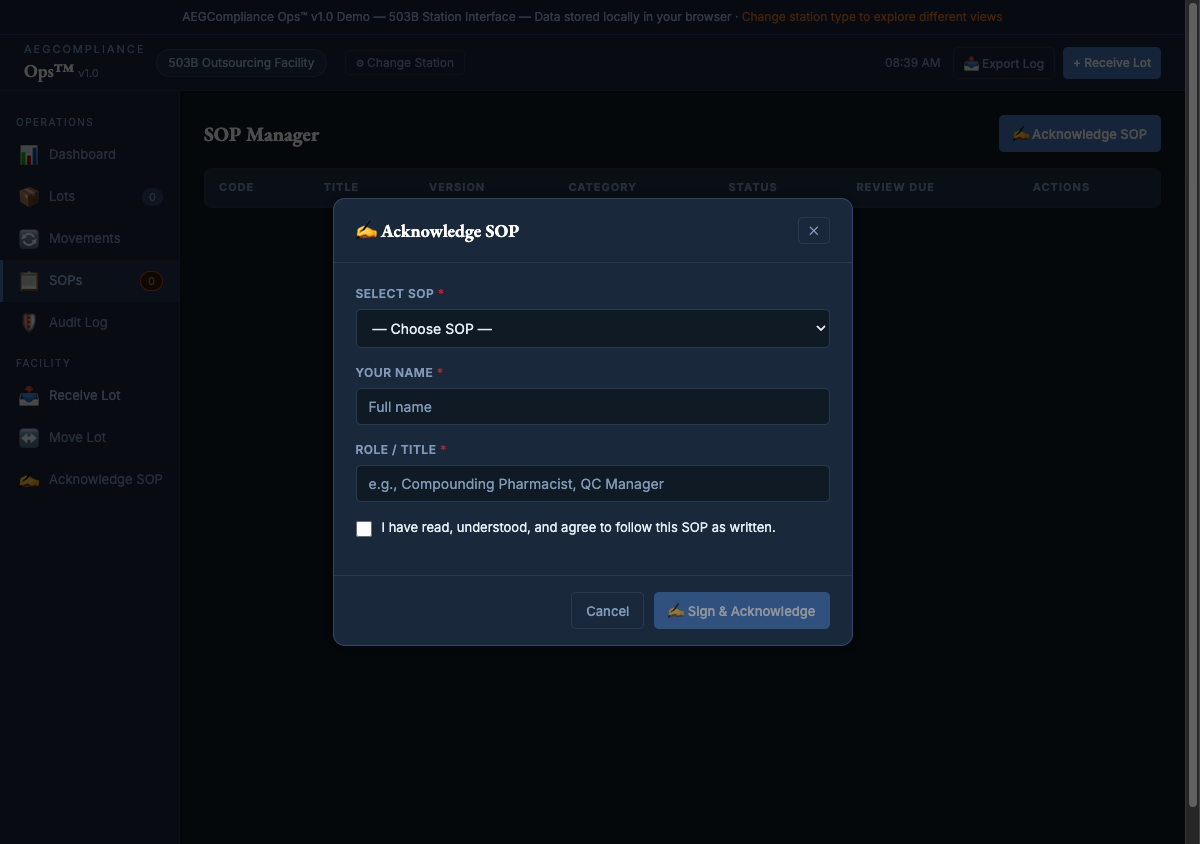Click the Dashboard chart icon in sidebar
Image resolution: width=1200 pixels, height=844 pixels.
click(x=29, y=155)
